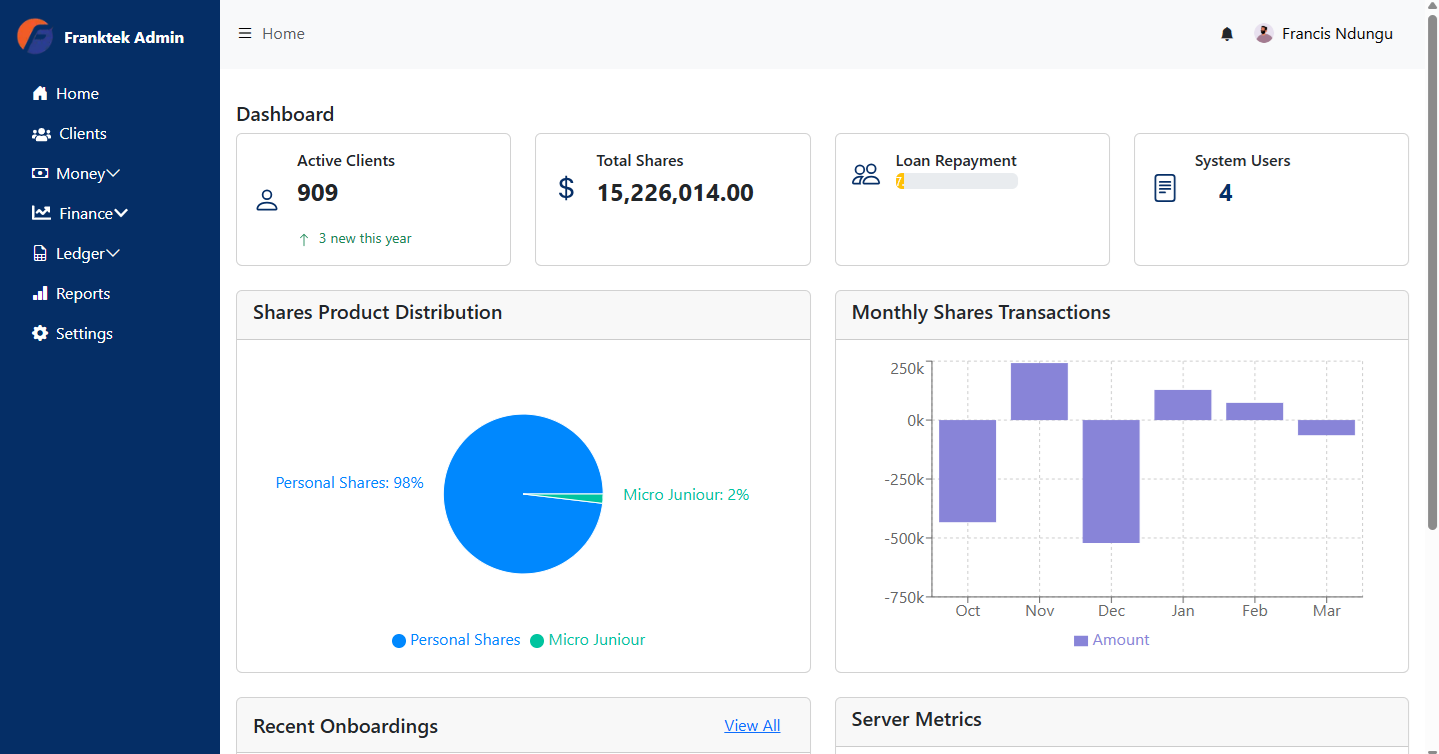Click the Settings gear in sidebar

(x=40, y=333)
